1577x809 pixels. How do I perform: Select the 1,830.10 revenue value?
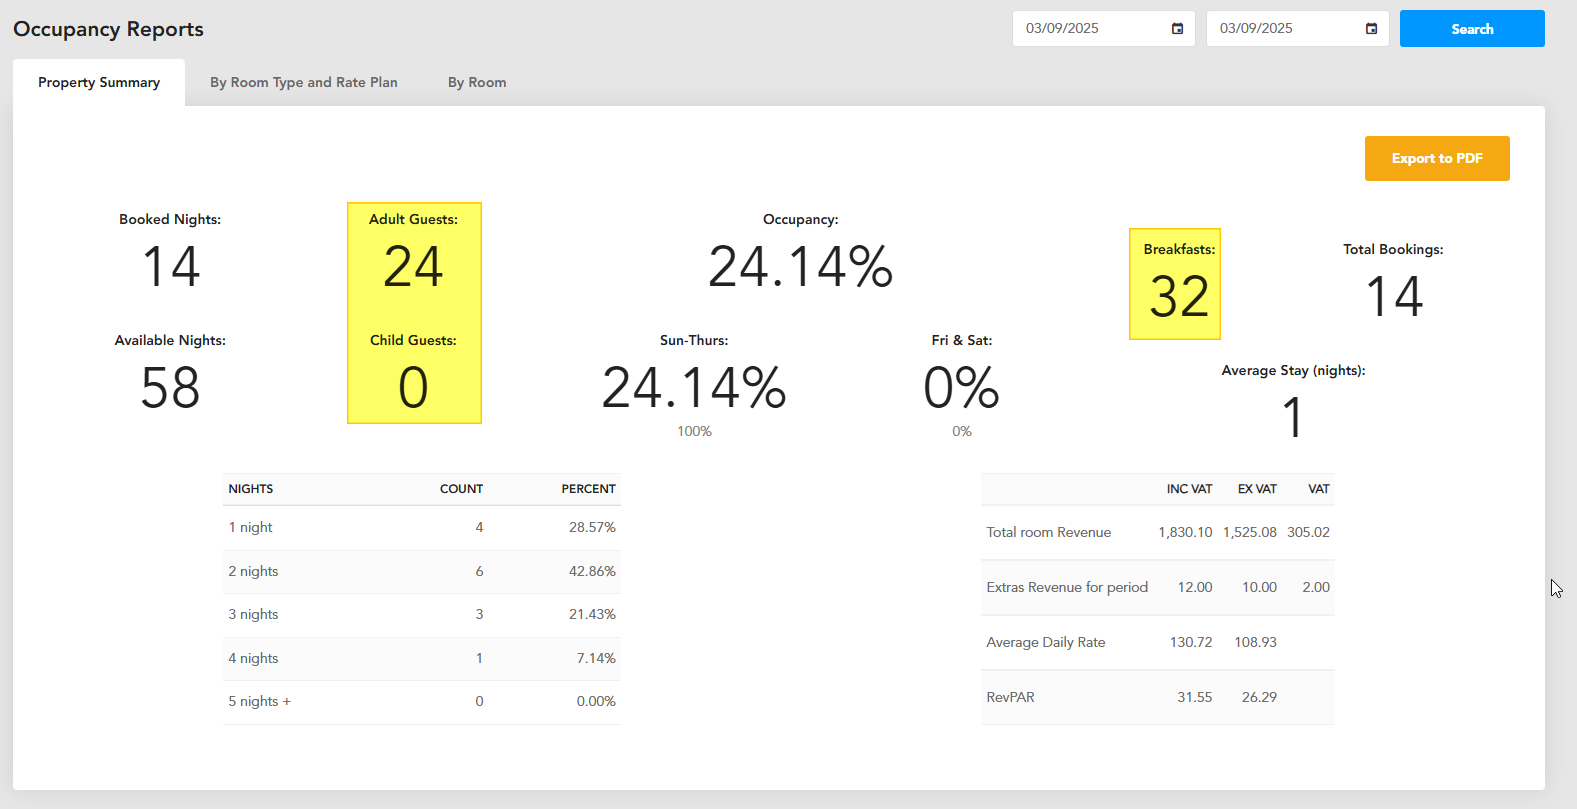[x=1185, y=532]
